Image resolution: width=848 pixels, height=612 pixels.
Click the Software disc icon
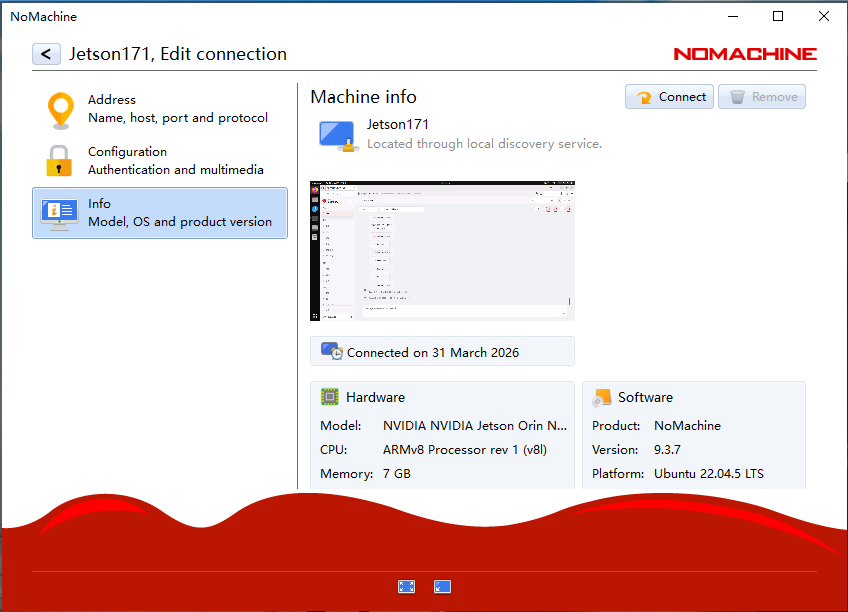click(601, 397)
